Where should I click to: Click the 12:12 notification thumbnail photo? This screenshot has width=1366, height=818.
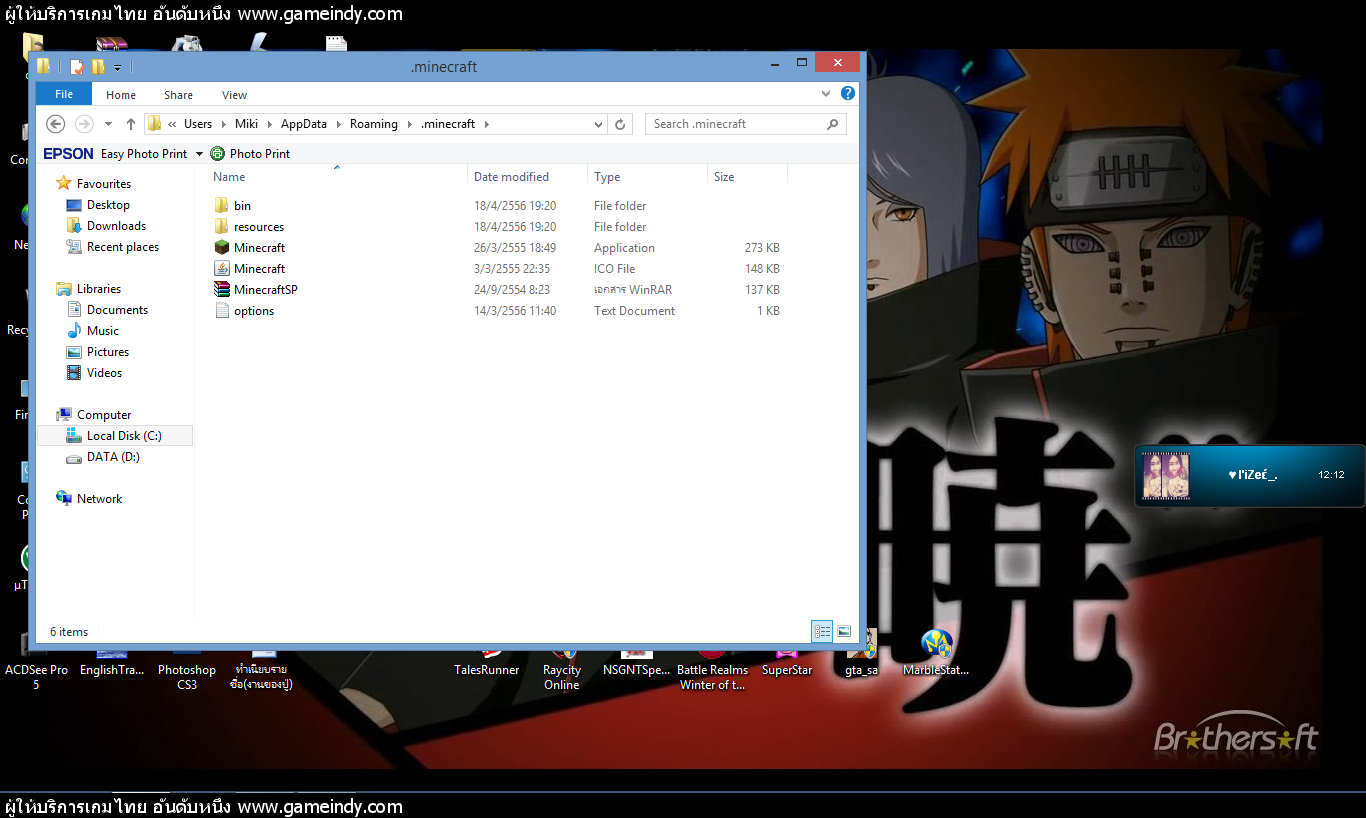[1166, 476]
